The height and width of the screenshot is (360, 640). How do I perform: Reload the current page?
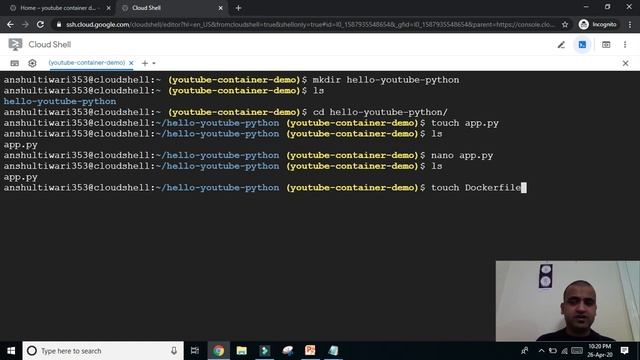pos(40,24)
